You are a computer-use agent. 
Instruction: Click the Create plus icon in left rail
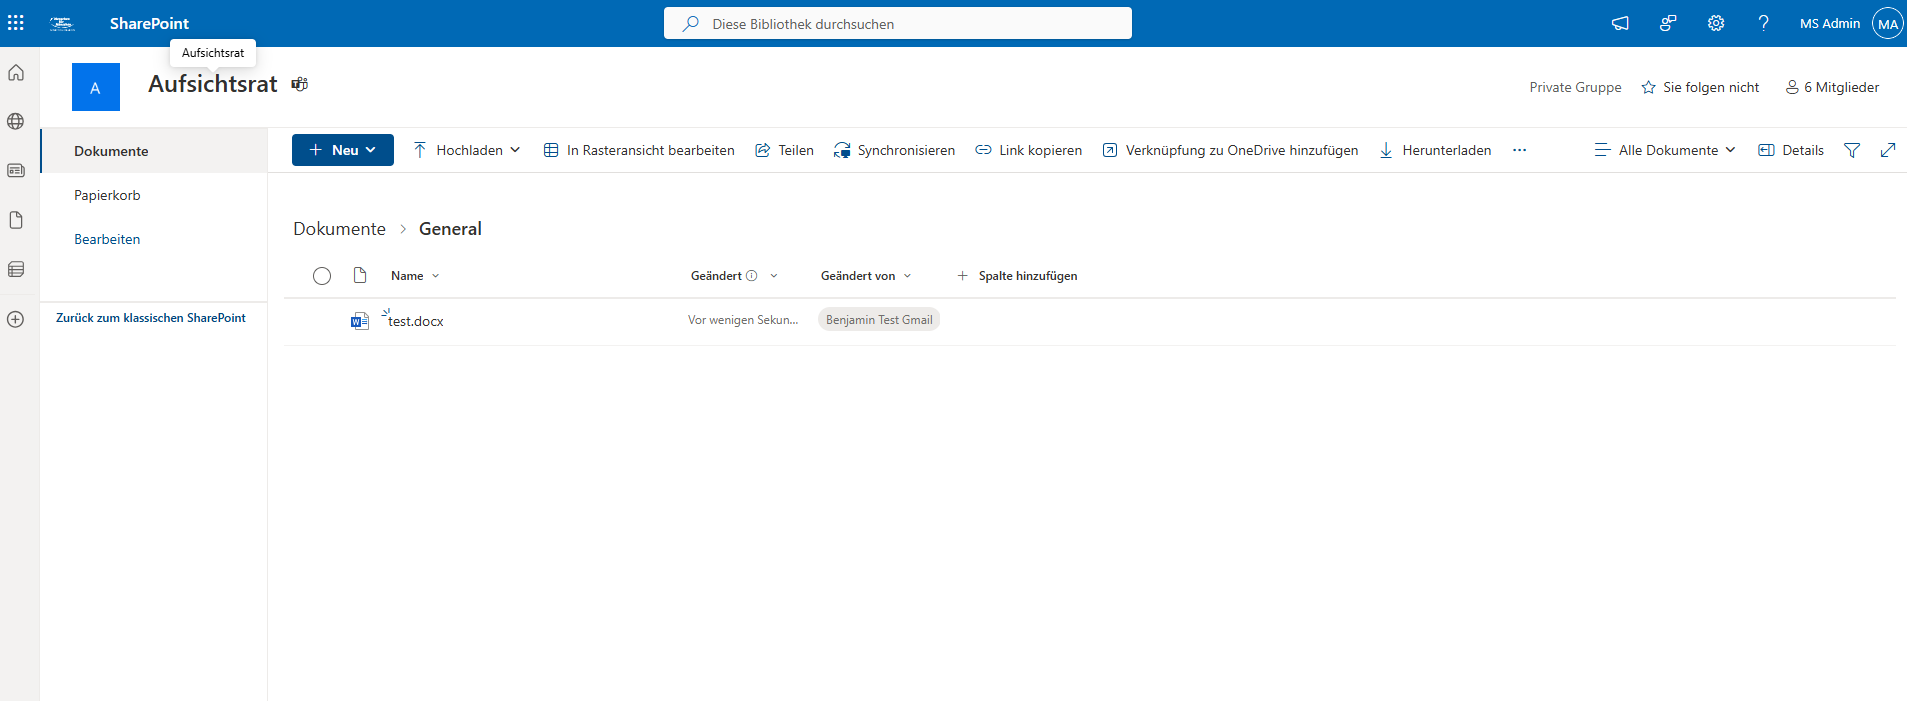click(16, 319)
